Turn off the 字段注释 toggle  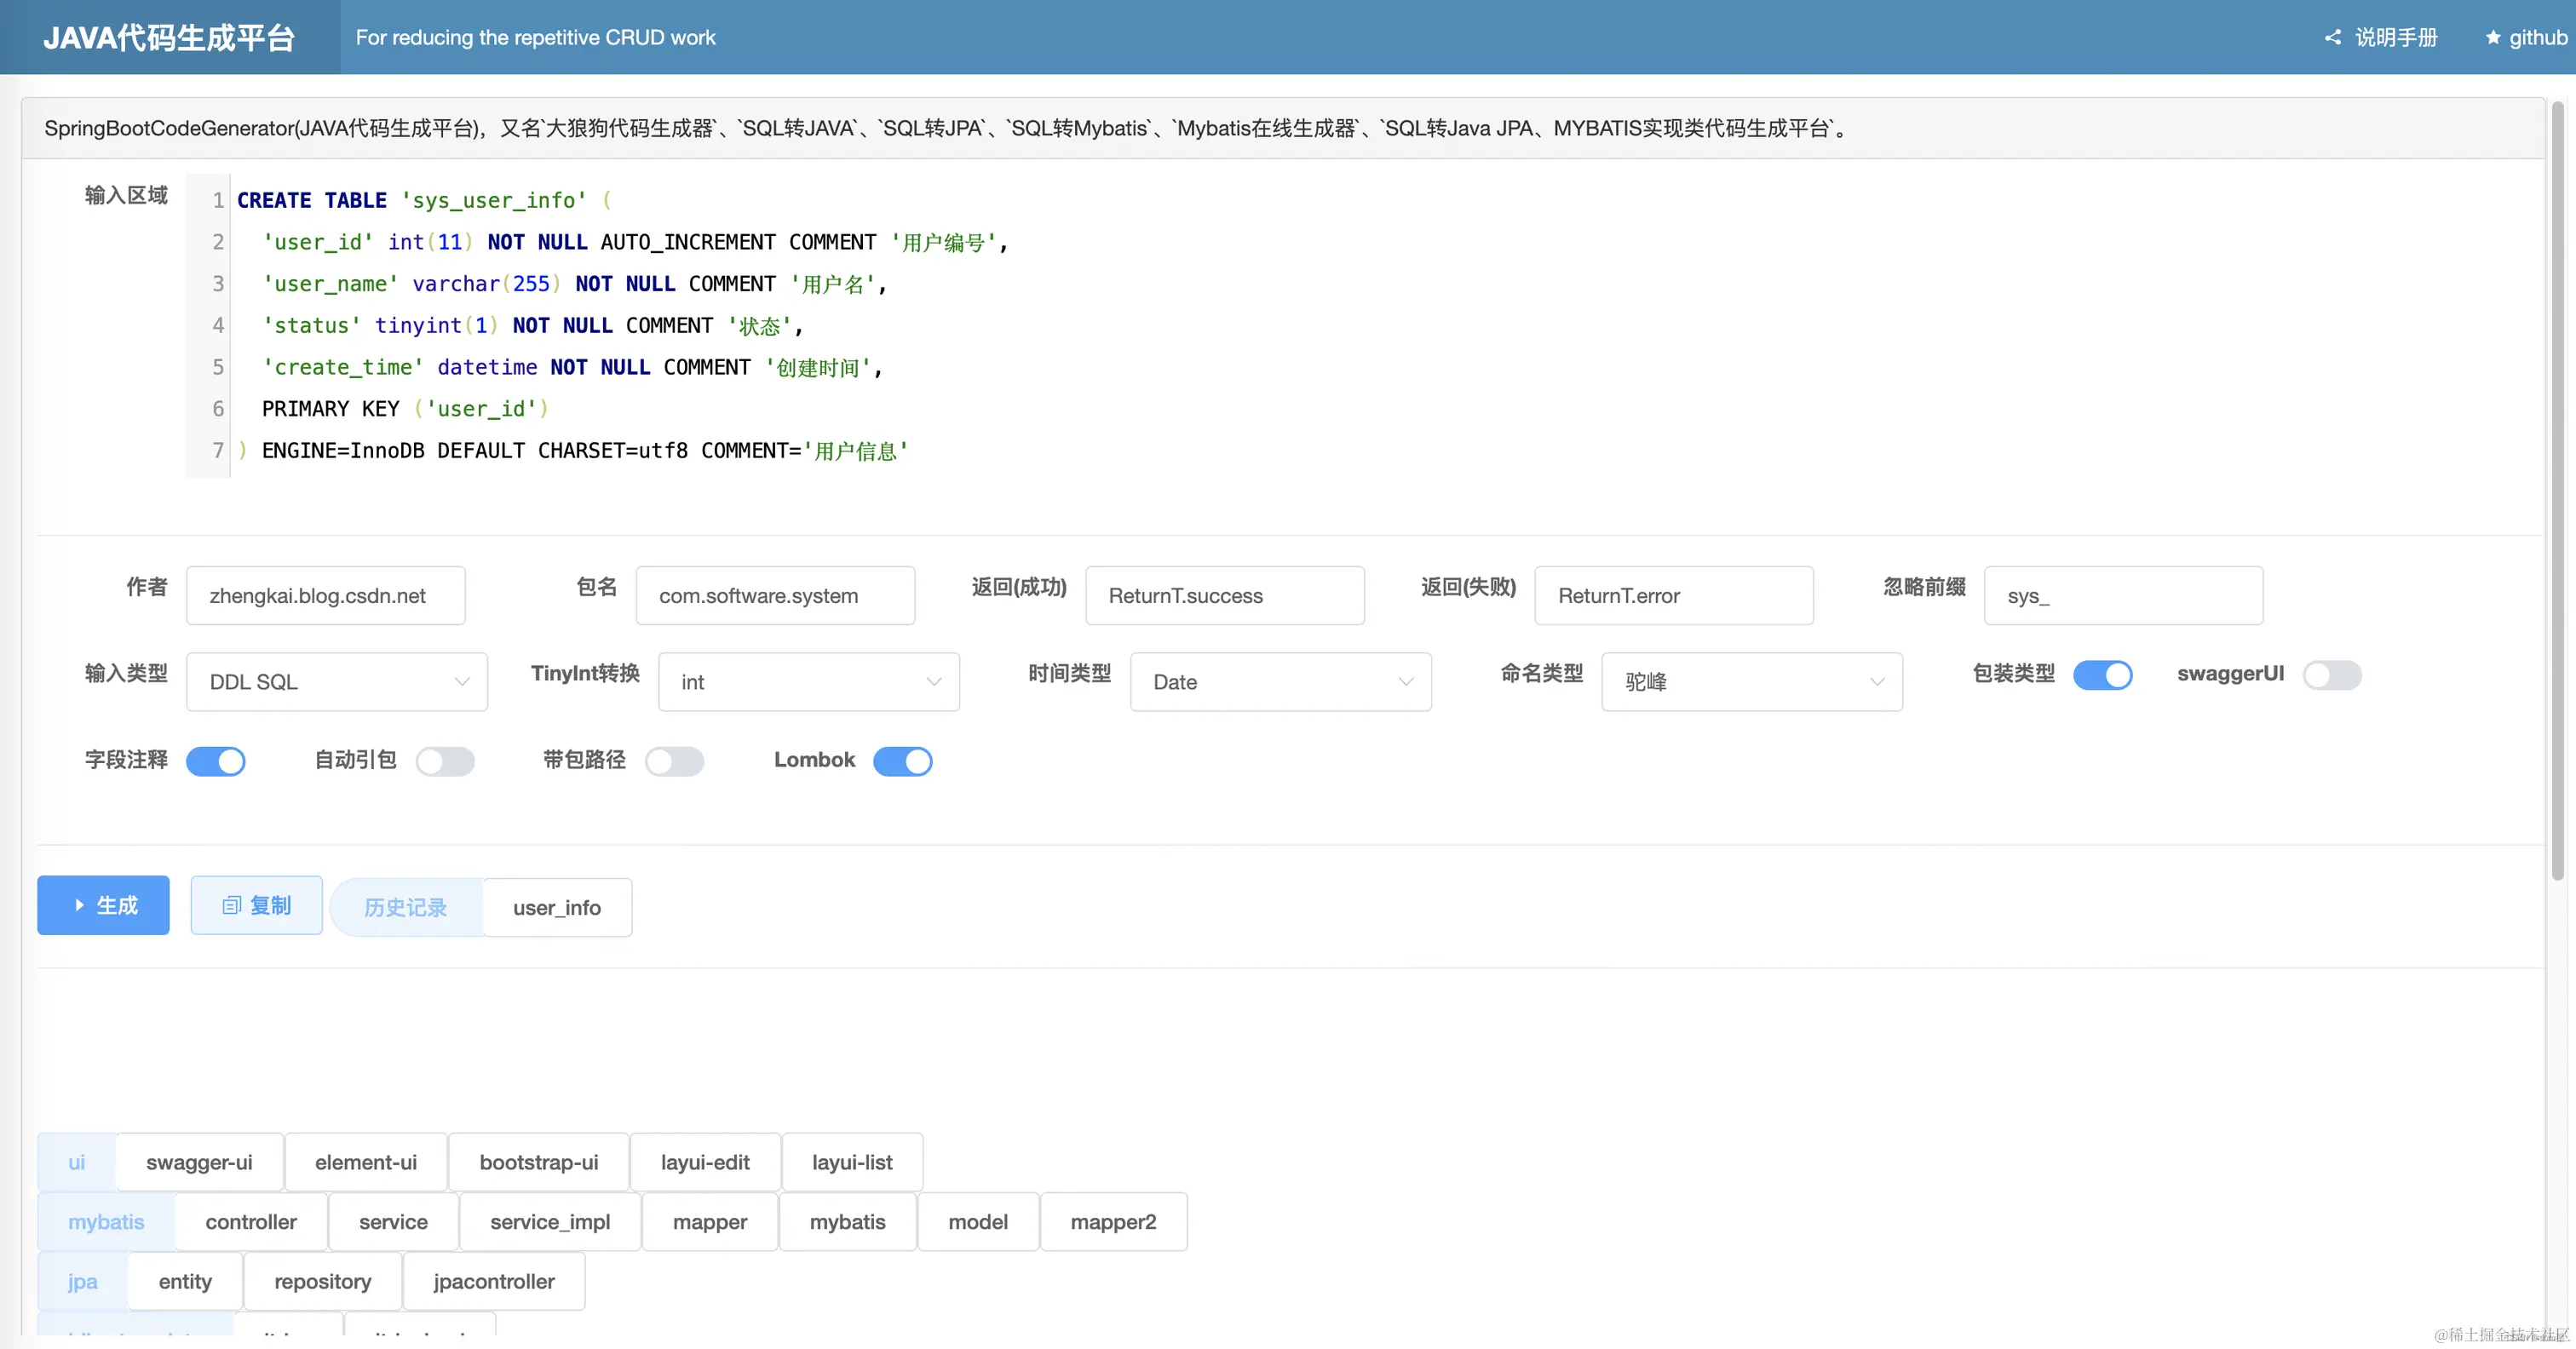pyautogui.click(x=216, y=761)
